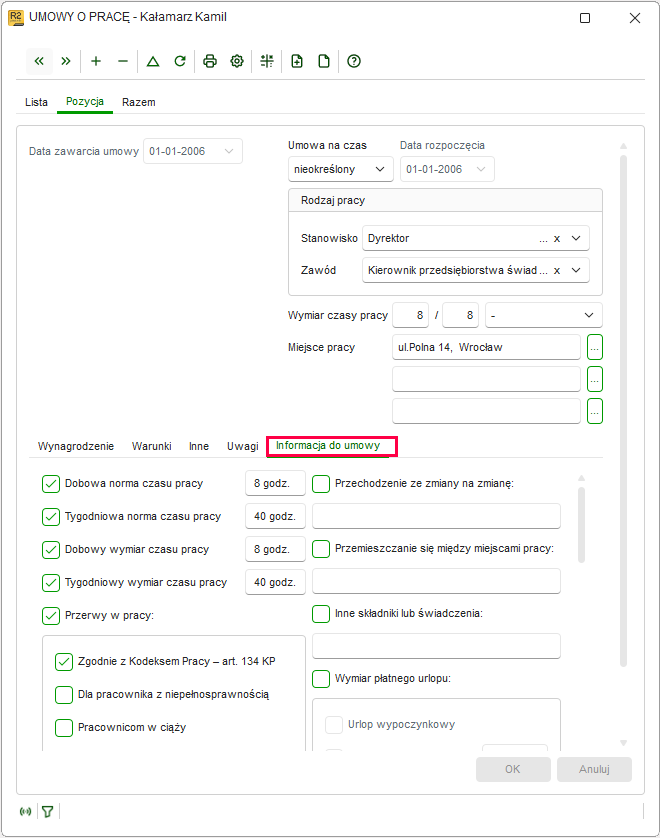Go to next record with double right arrow
This screenshot has height=838, width=660.
pos(66,61)
